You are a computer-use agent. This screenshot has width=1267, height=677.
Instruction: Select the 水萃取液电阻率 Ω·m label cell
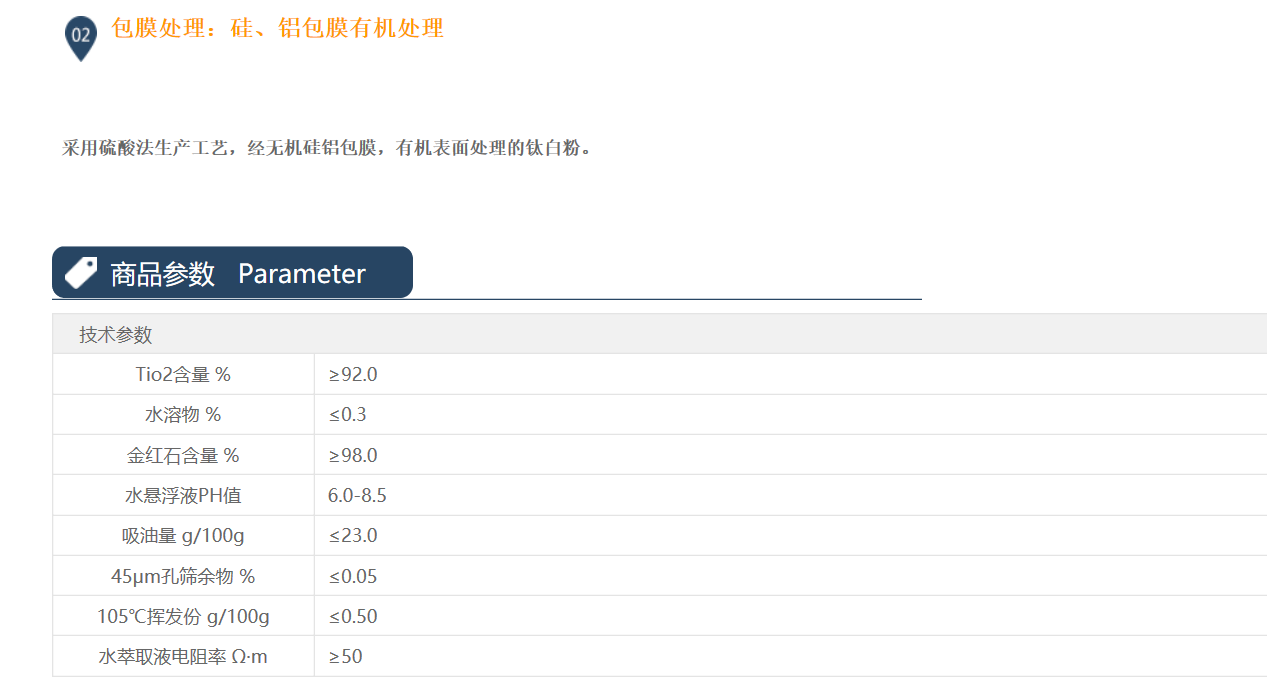[183, 657]
